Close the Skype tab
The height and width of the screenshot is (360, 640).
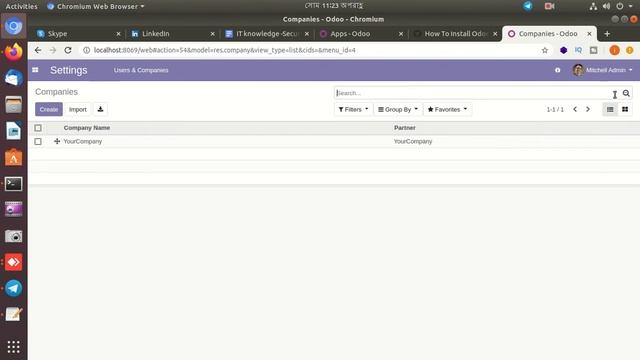pos(118,34)
